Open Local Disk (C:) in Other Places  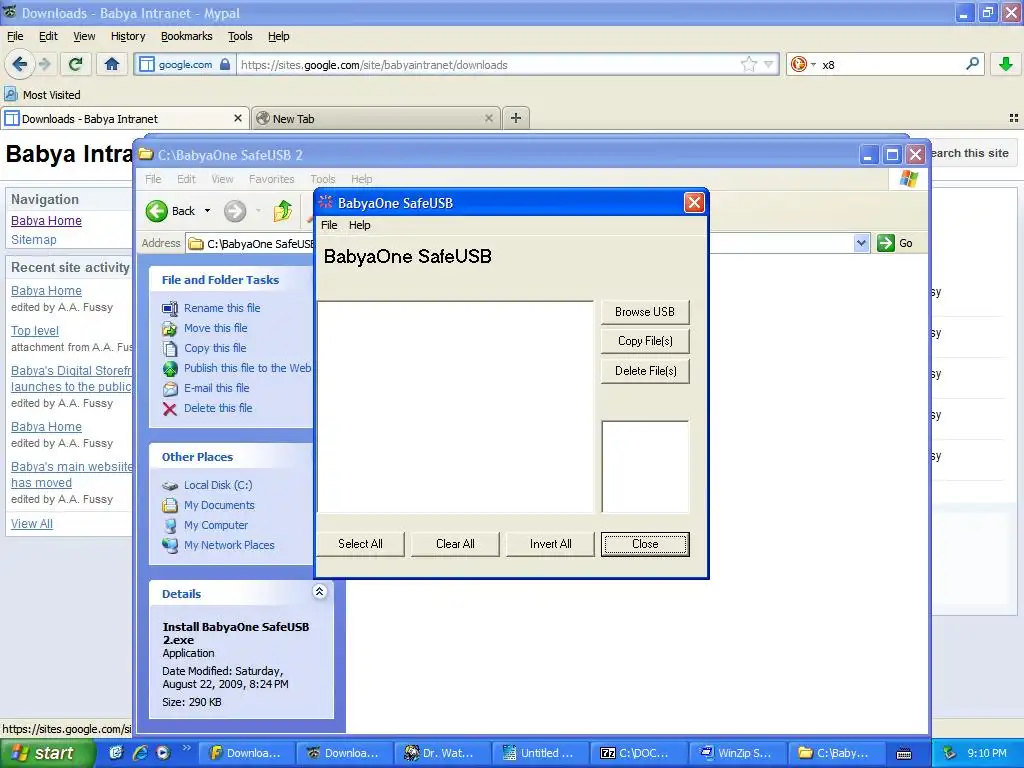click(x=217, y=485)
